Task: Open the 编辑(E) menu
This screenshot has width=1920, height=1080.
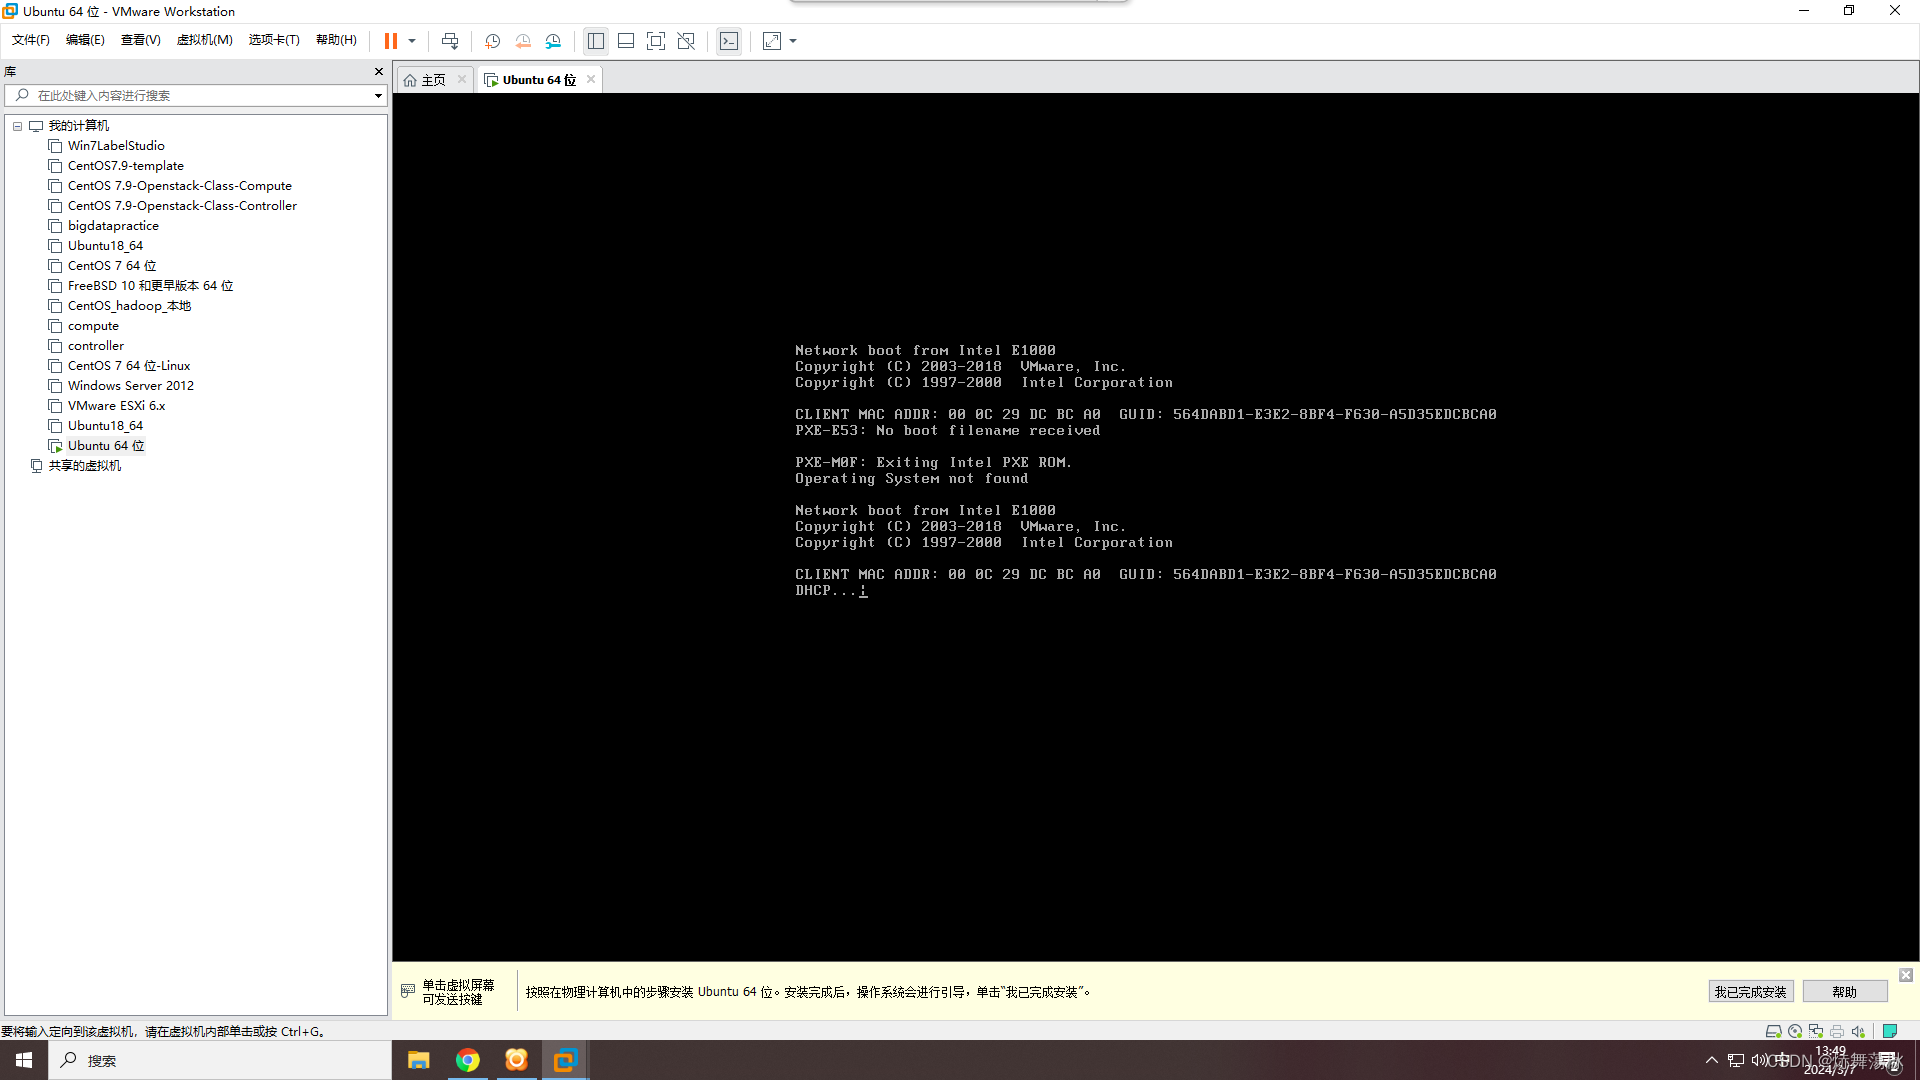Action: (85, 40)
